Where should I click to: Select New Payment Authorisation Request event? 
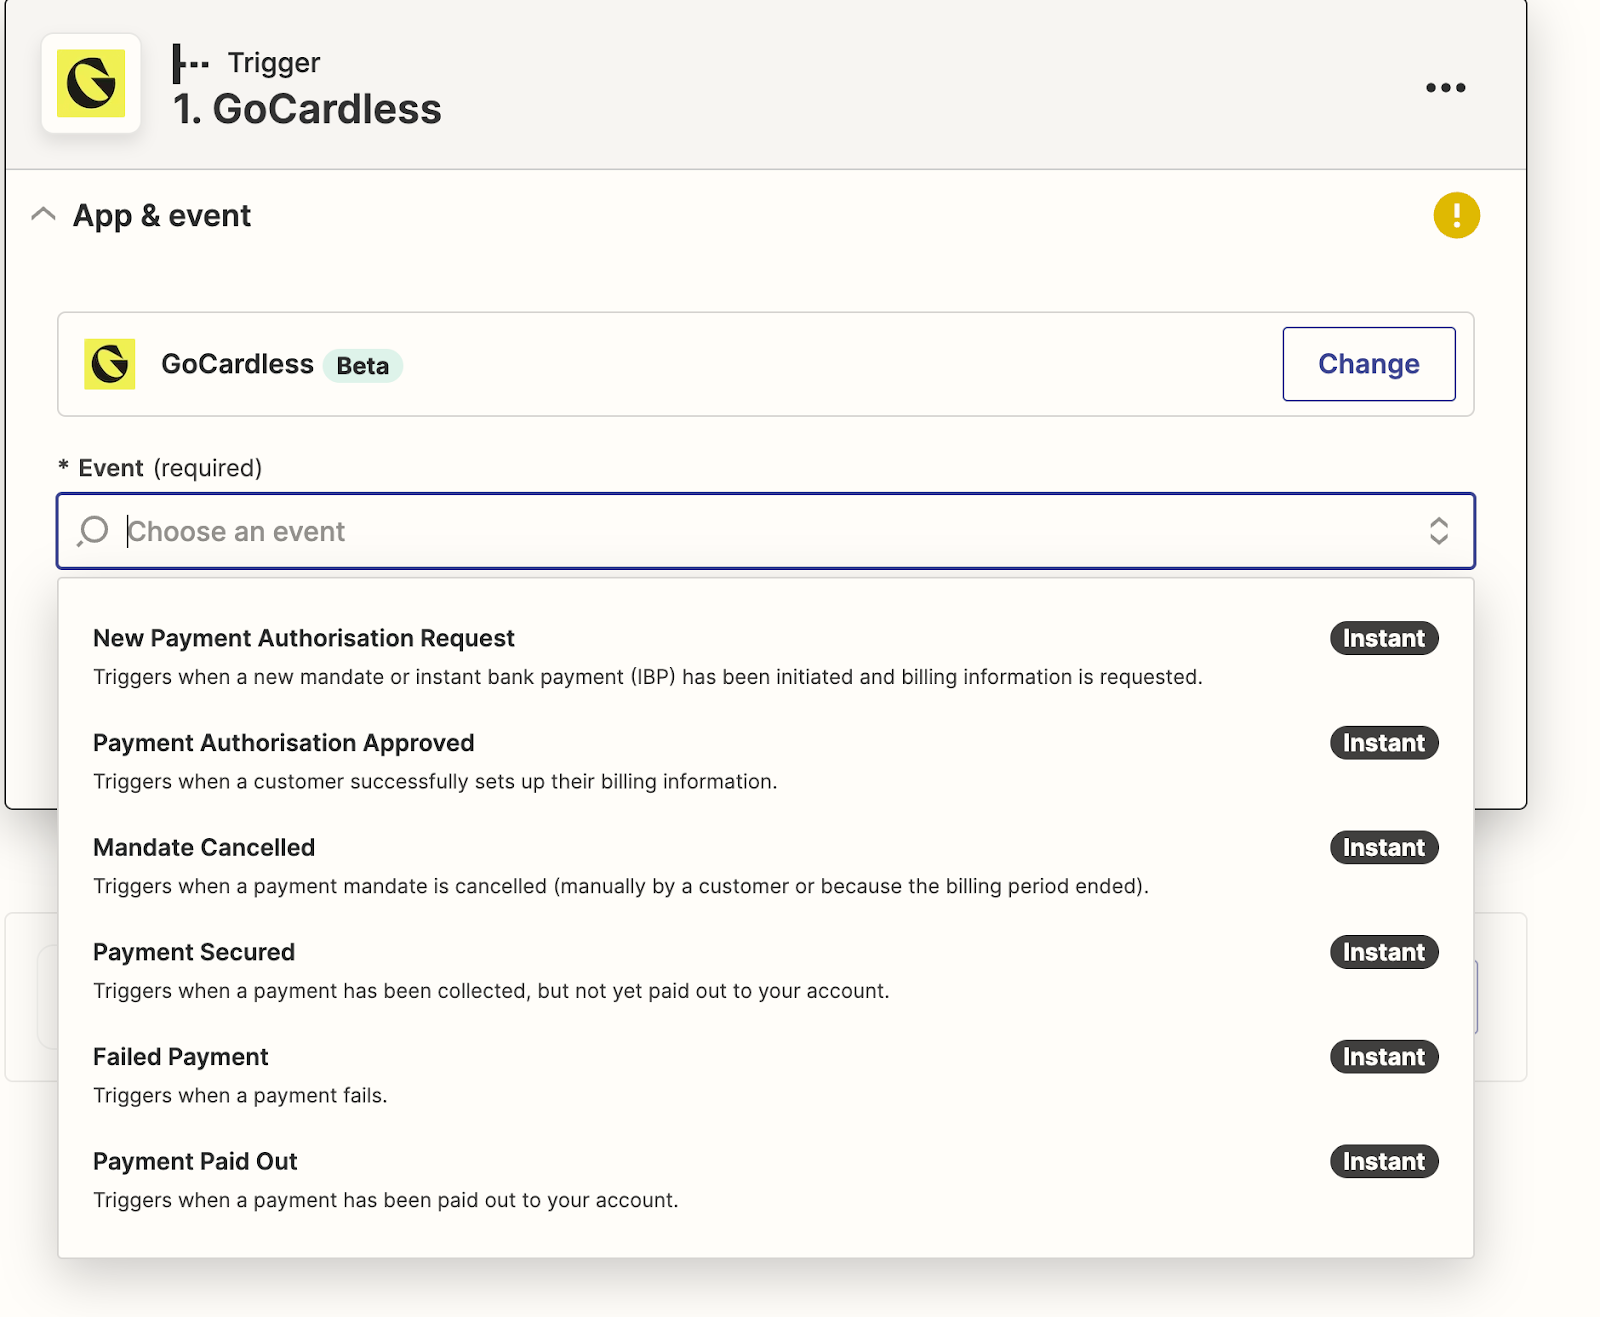304,639
